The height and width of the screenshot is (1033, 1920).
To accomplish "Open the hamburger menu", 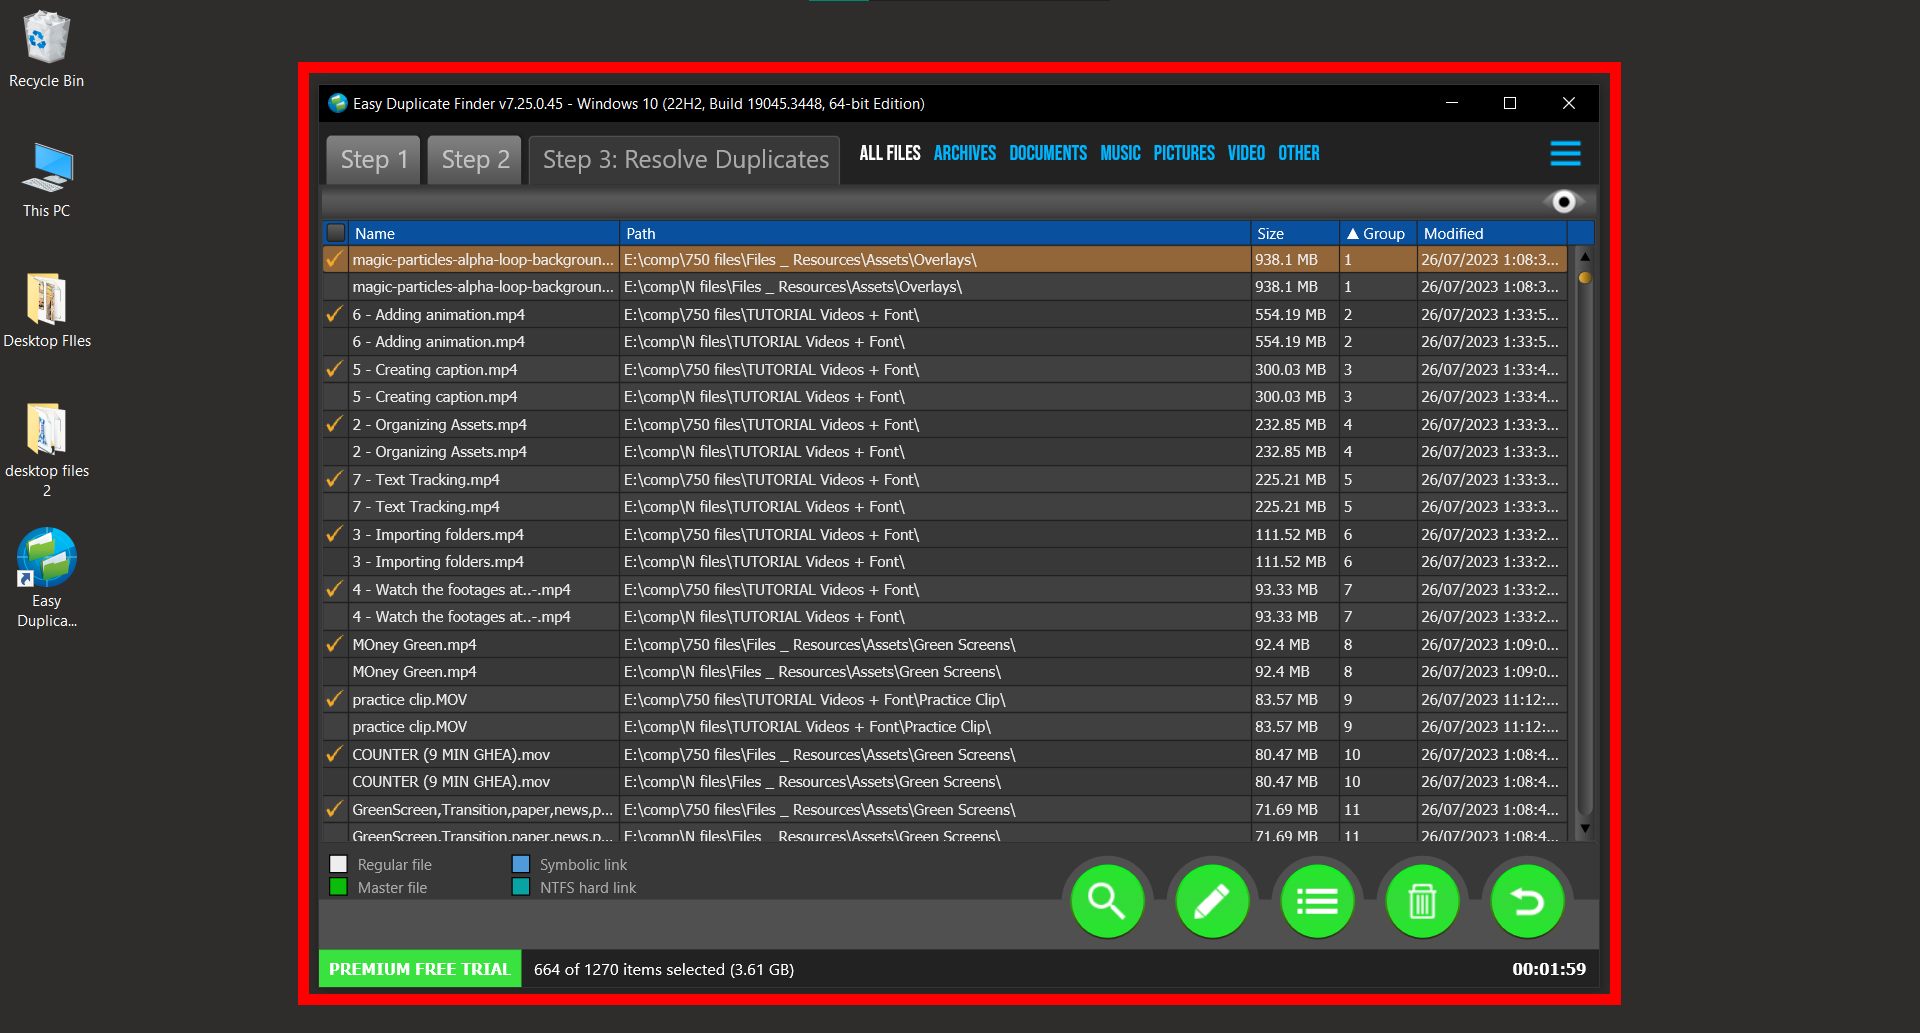I will coord(1565,153).
